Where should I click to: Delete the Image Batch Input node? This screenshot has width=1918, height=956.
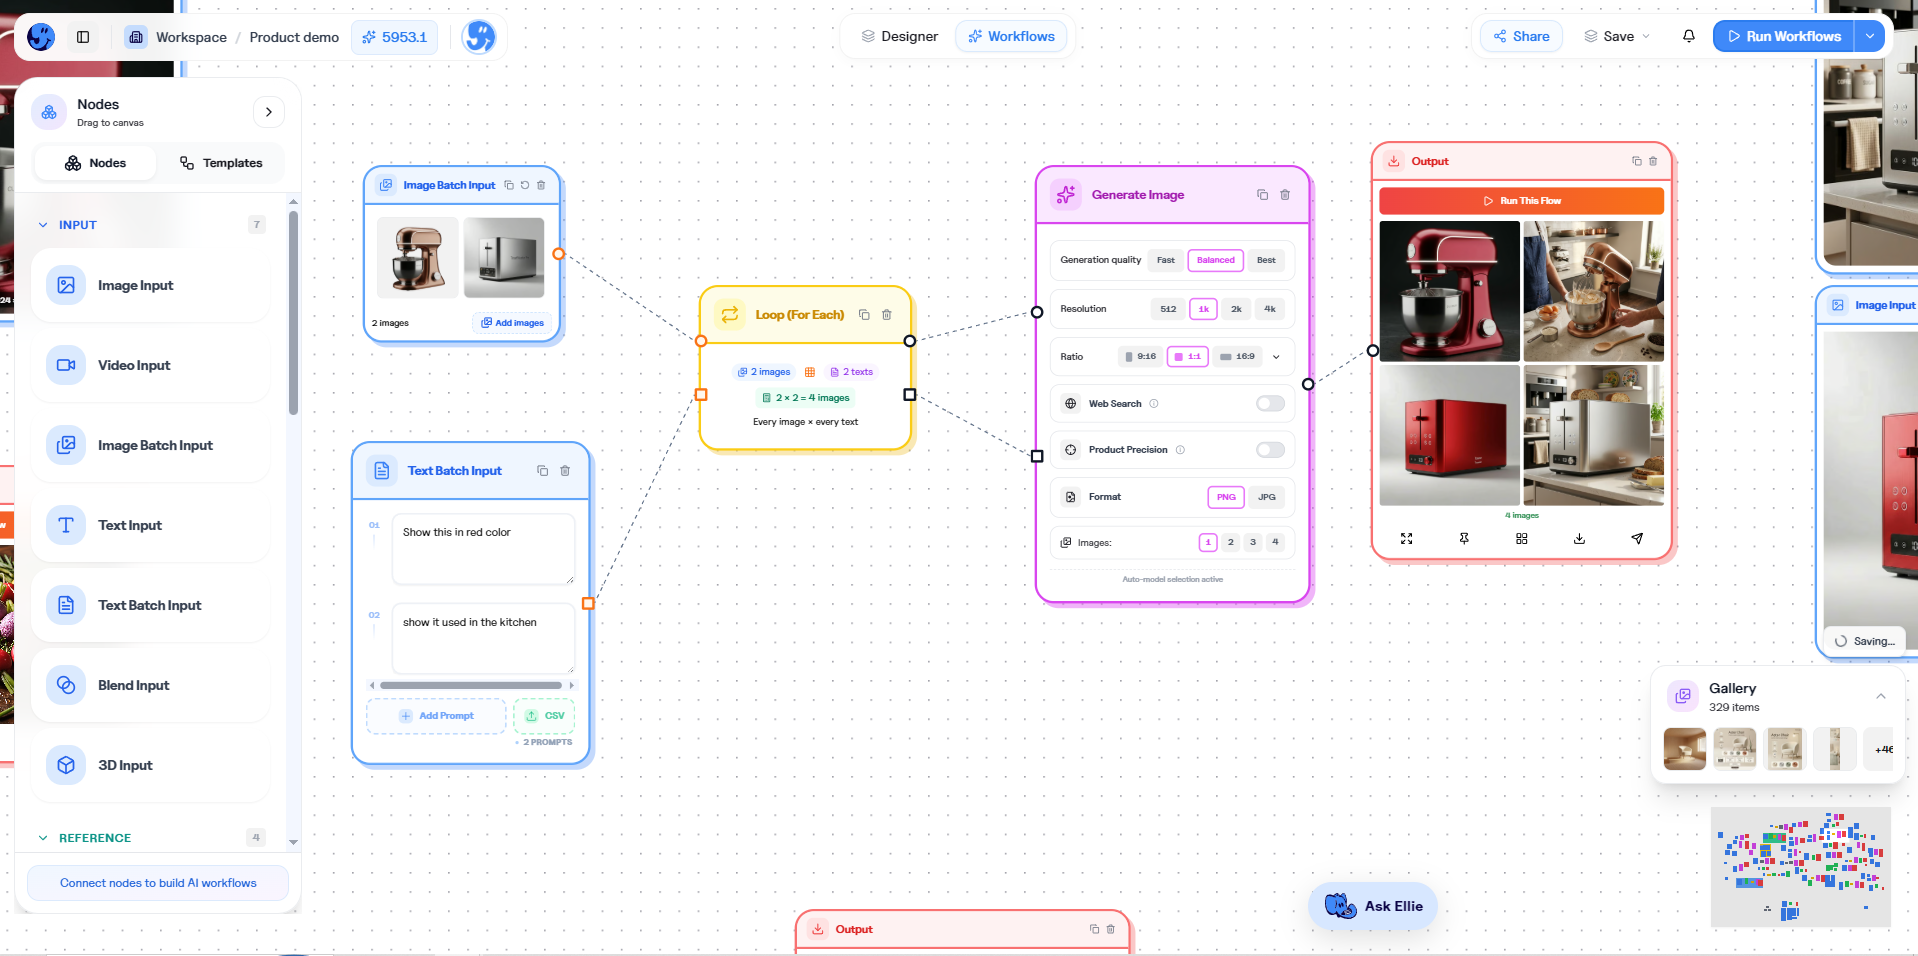coord(541,185)
